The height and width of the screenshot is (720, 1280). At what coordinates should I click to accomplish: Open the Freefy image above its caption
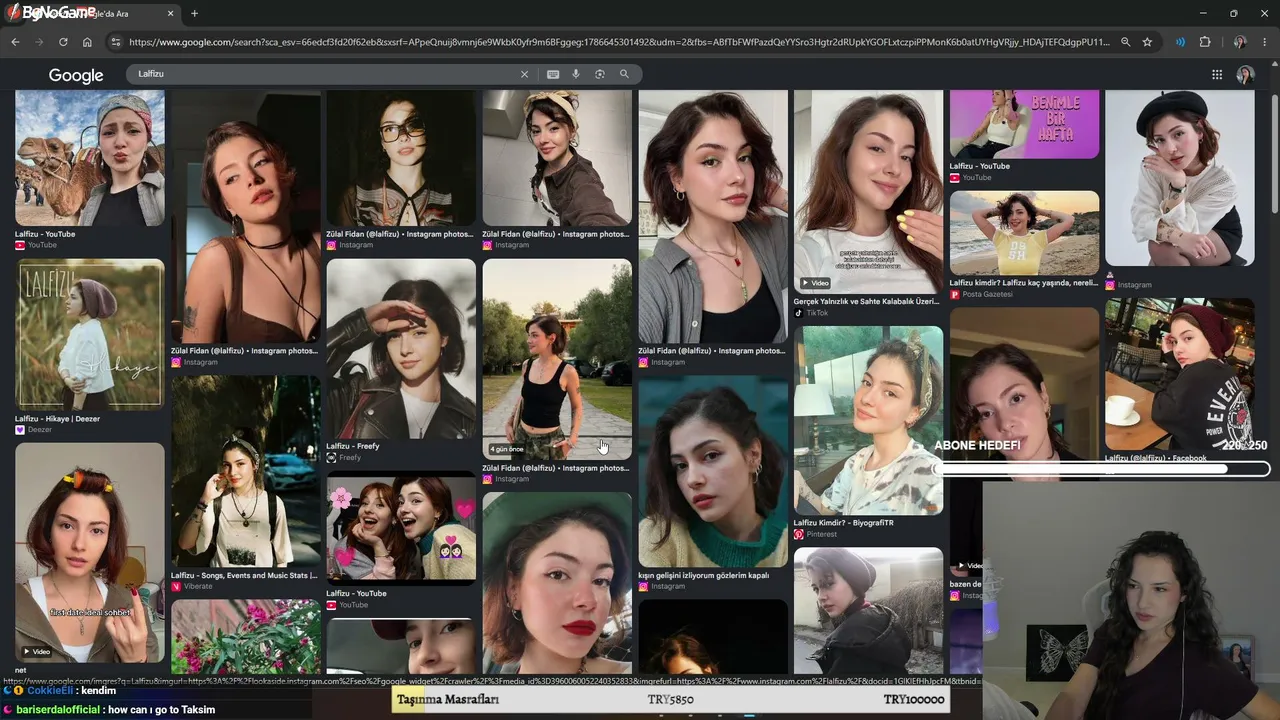coord(401,349)
